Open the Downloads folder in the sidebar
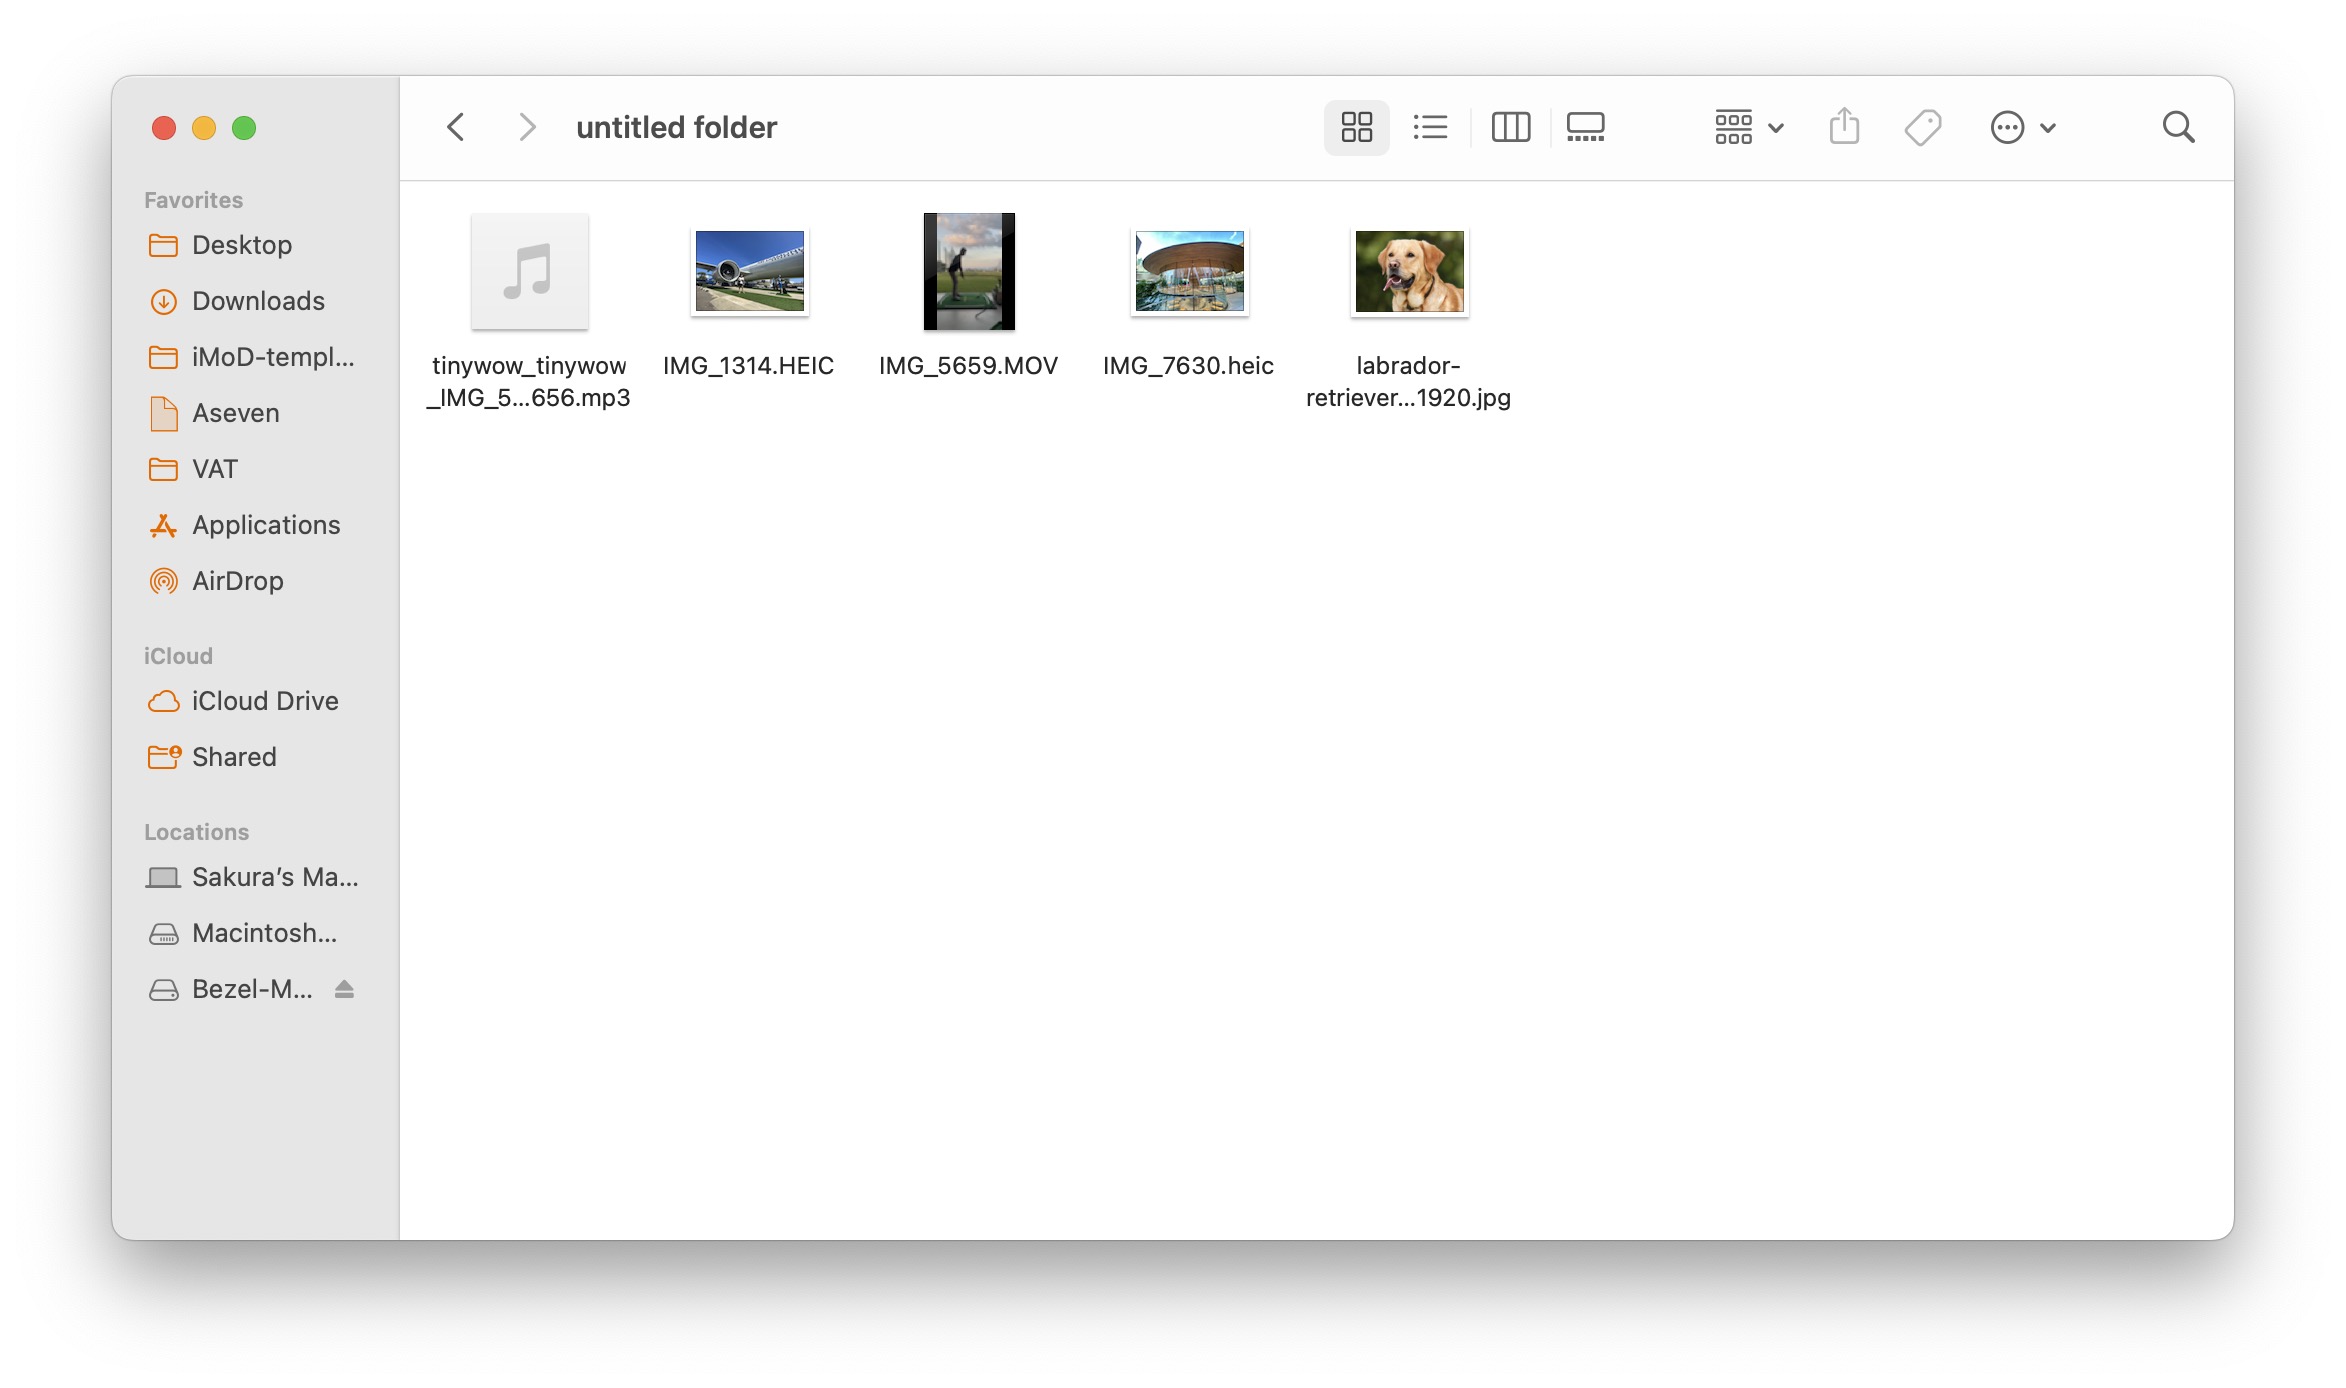 (257, 301)
